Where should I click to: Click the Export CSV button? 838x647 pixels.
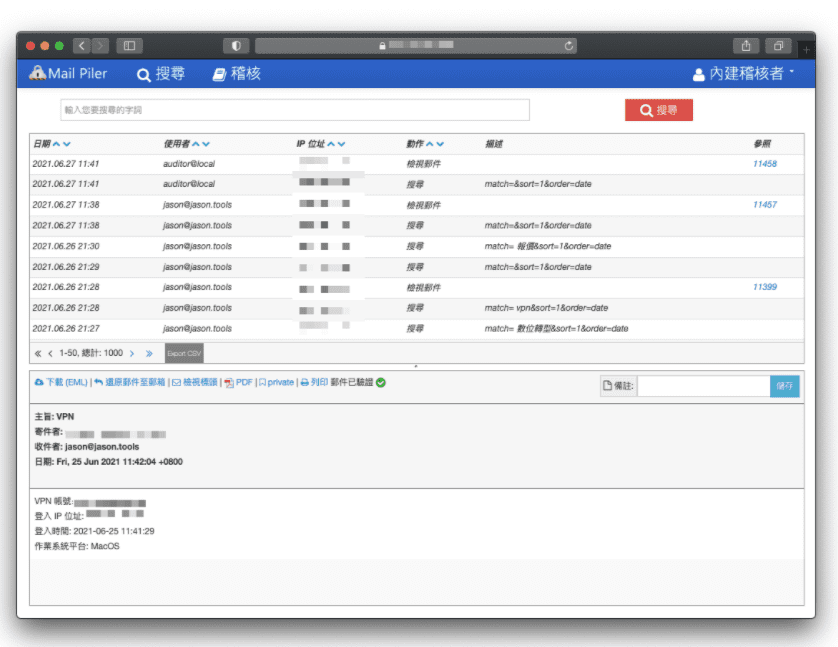[x=184, y=353]
